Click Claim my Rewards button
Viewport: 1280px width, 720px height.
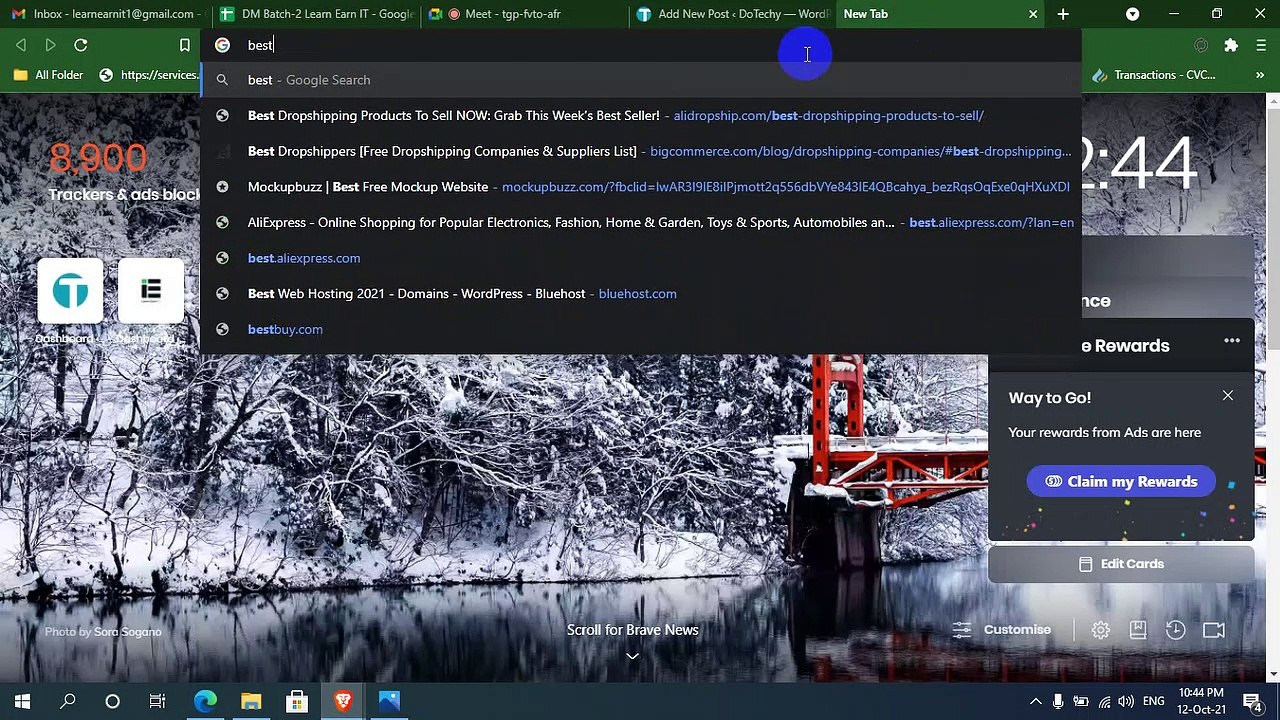coord(1121,481)
